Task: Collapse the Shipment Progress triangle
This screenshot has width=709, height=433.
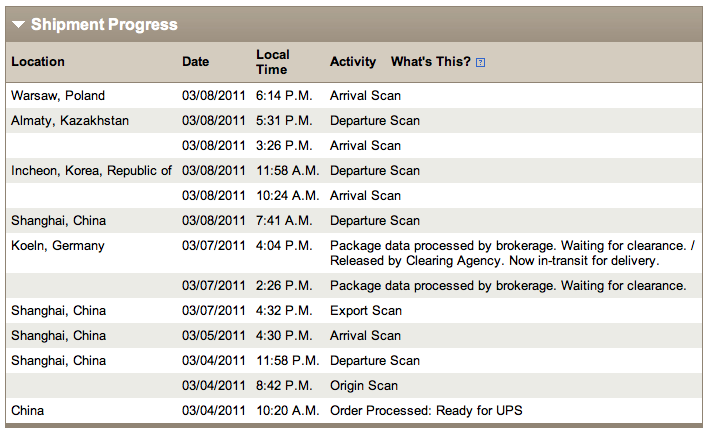Action: pyautogui.click(x=19, y=24)
